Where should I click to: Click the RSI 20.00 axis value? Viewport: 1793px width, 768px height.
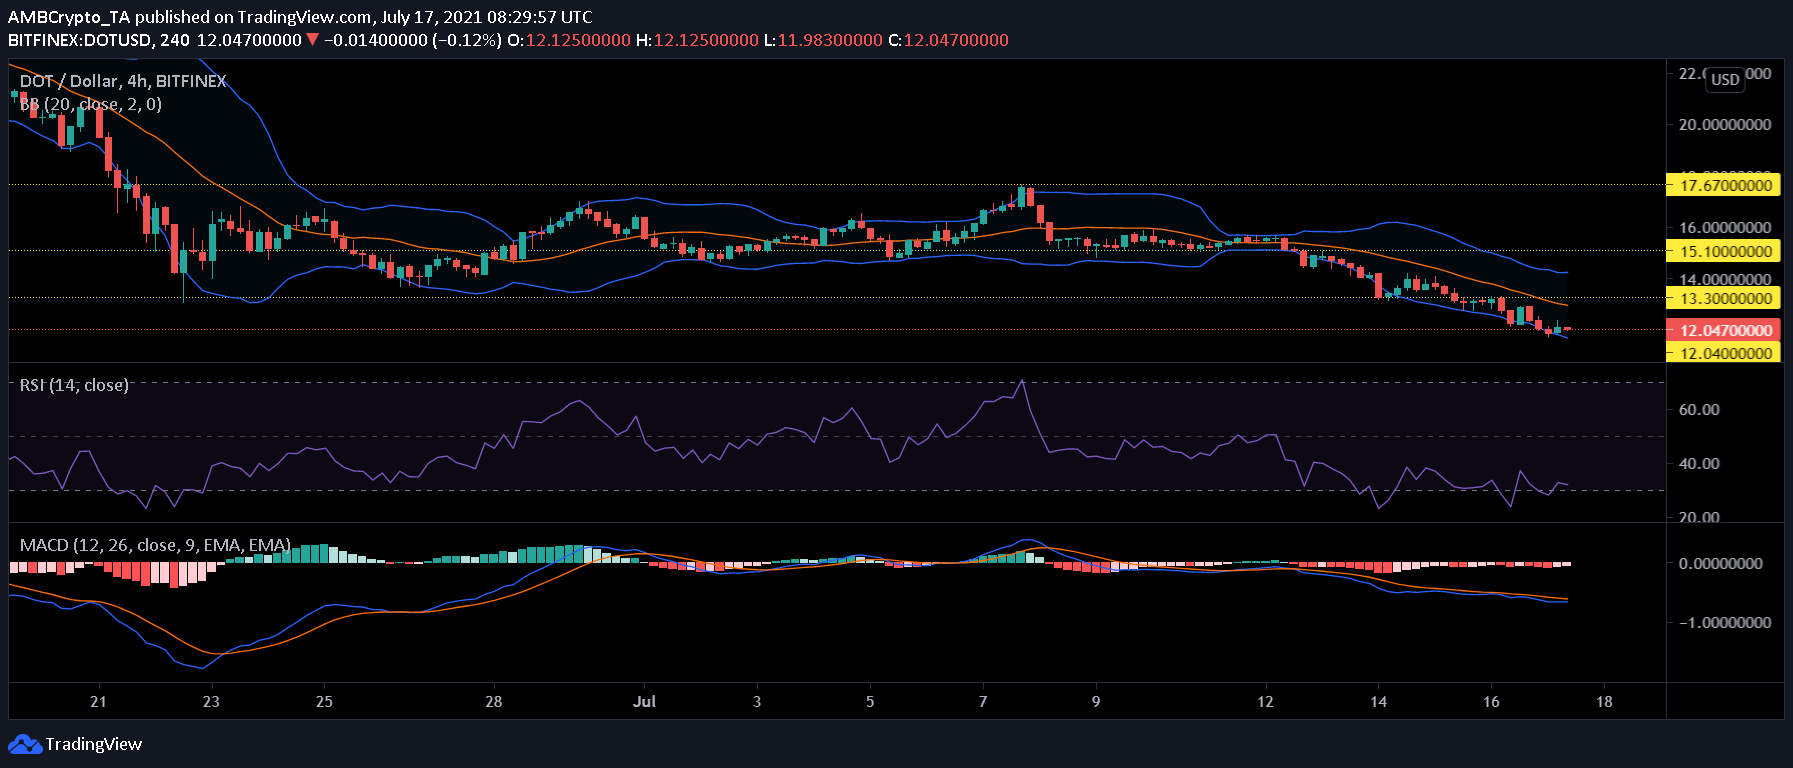click(x=1699, y=517)
